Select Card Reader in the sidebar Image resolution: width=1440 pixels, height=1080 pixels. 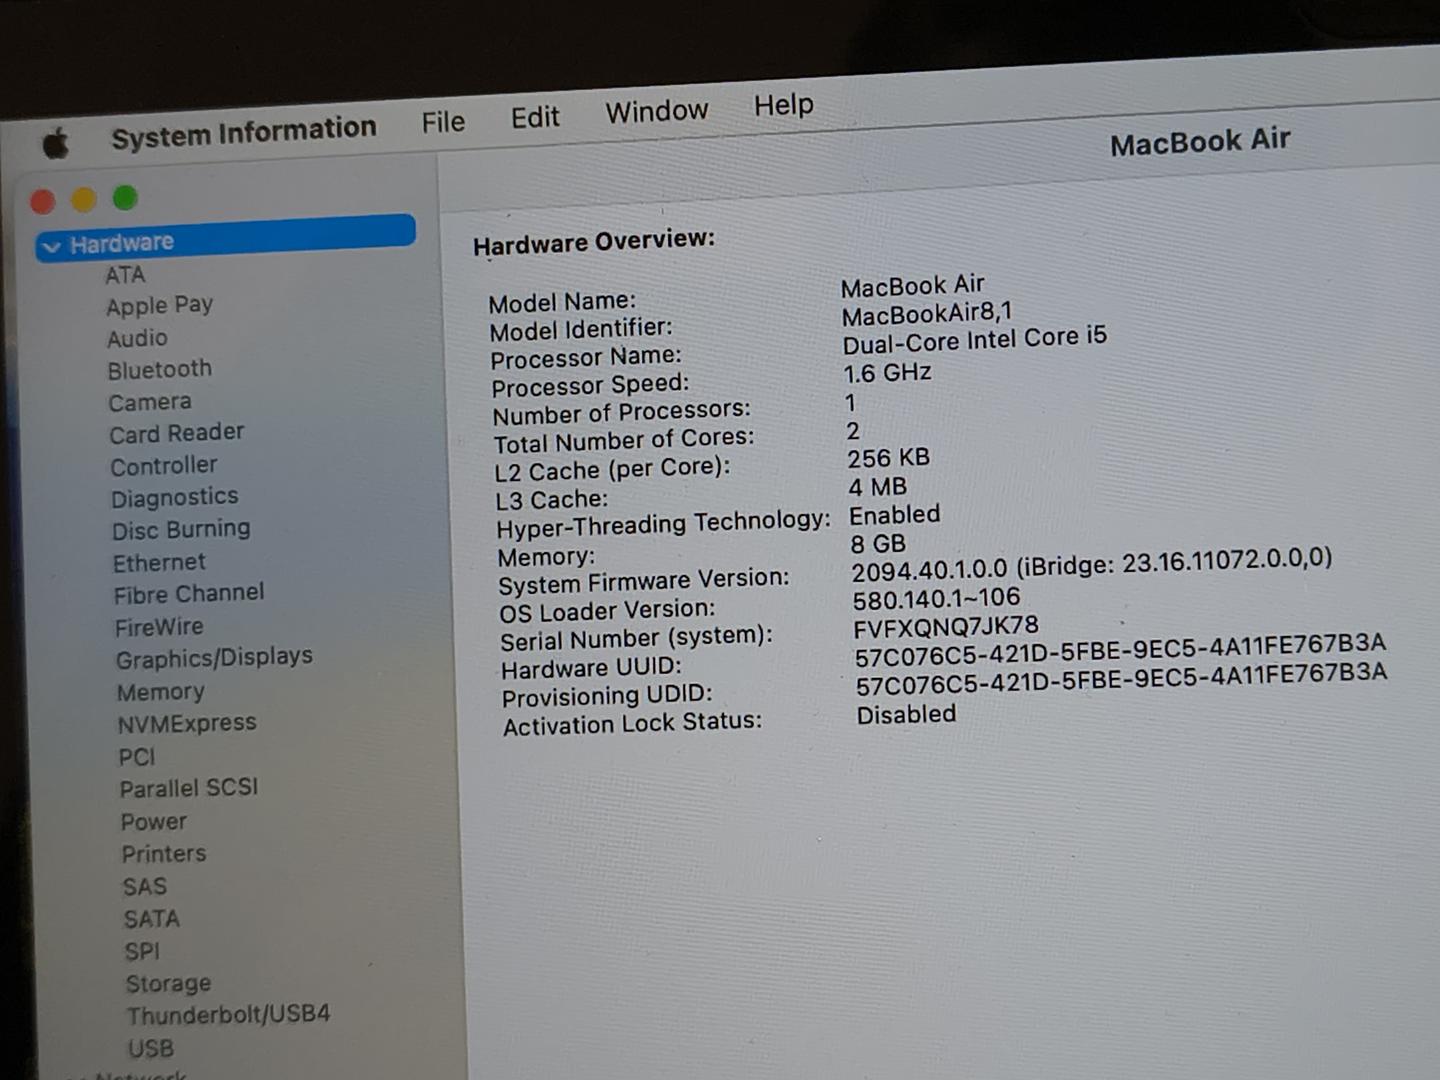coord(177,434)
